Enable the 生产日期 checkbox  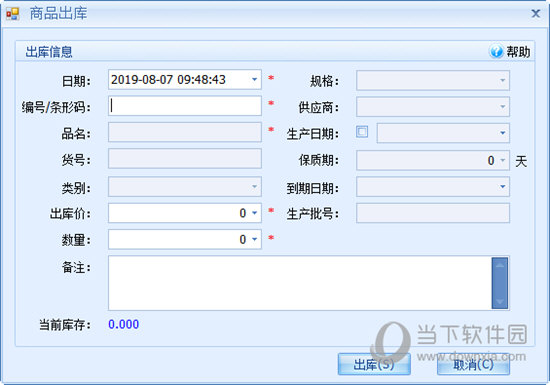coord(362,132)
